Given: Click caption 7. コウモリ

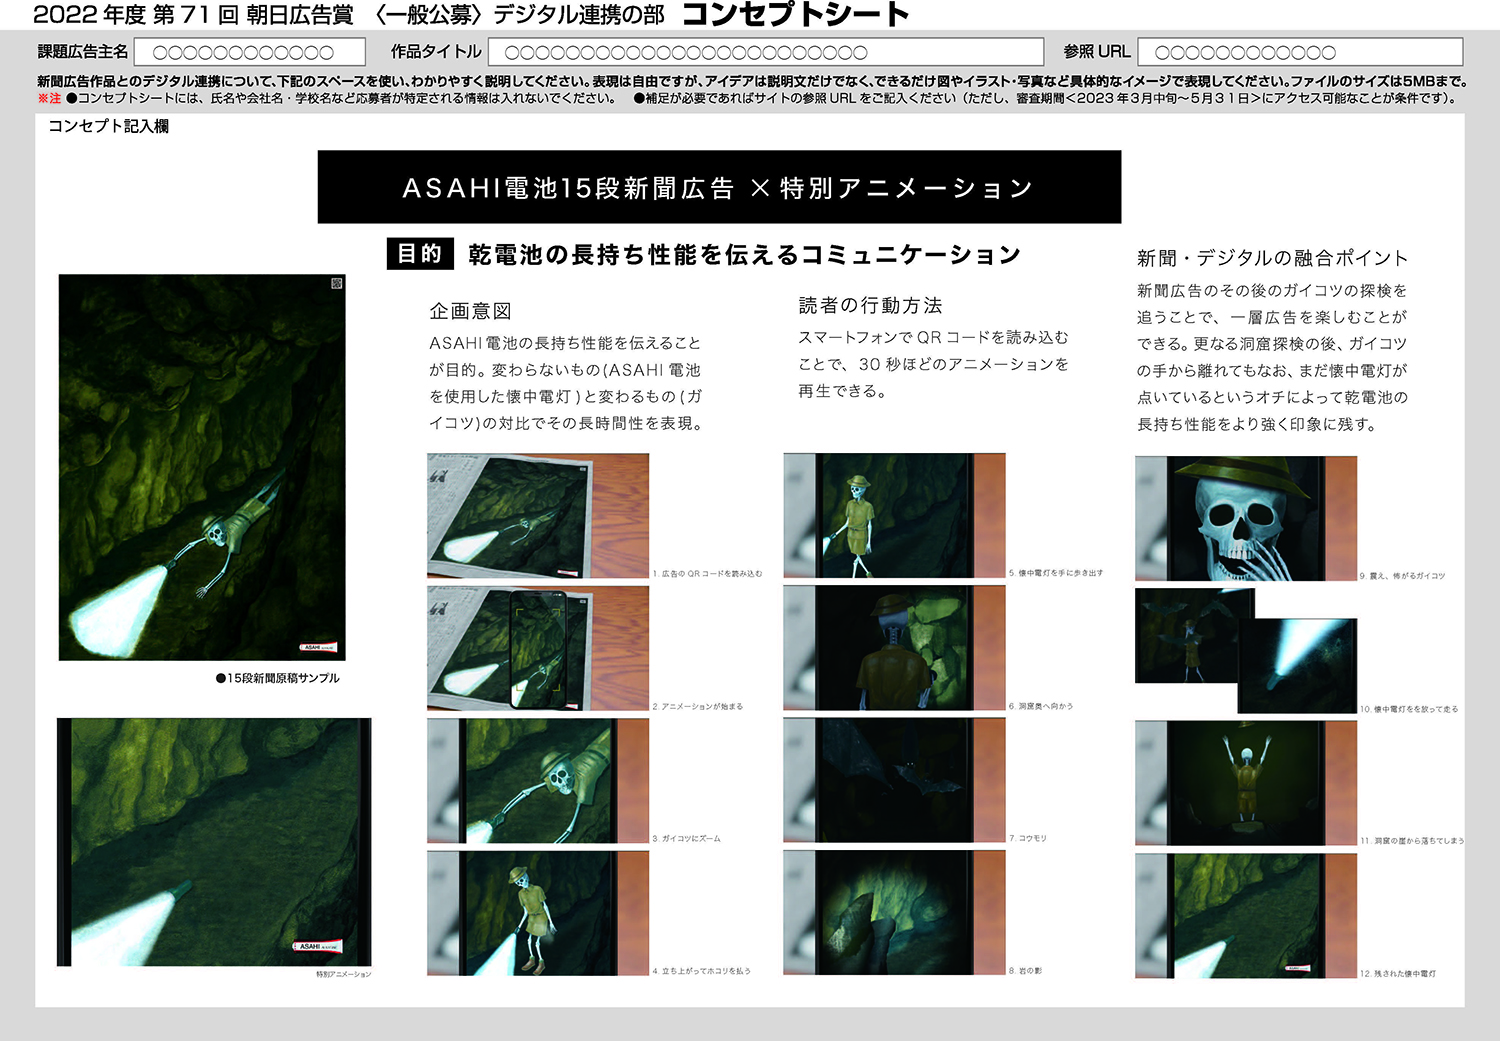Looking at the screenshot, I should [x=1027, y=838].
